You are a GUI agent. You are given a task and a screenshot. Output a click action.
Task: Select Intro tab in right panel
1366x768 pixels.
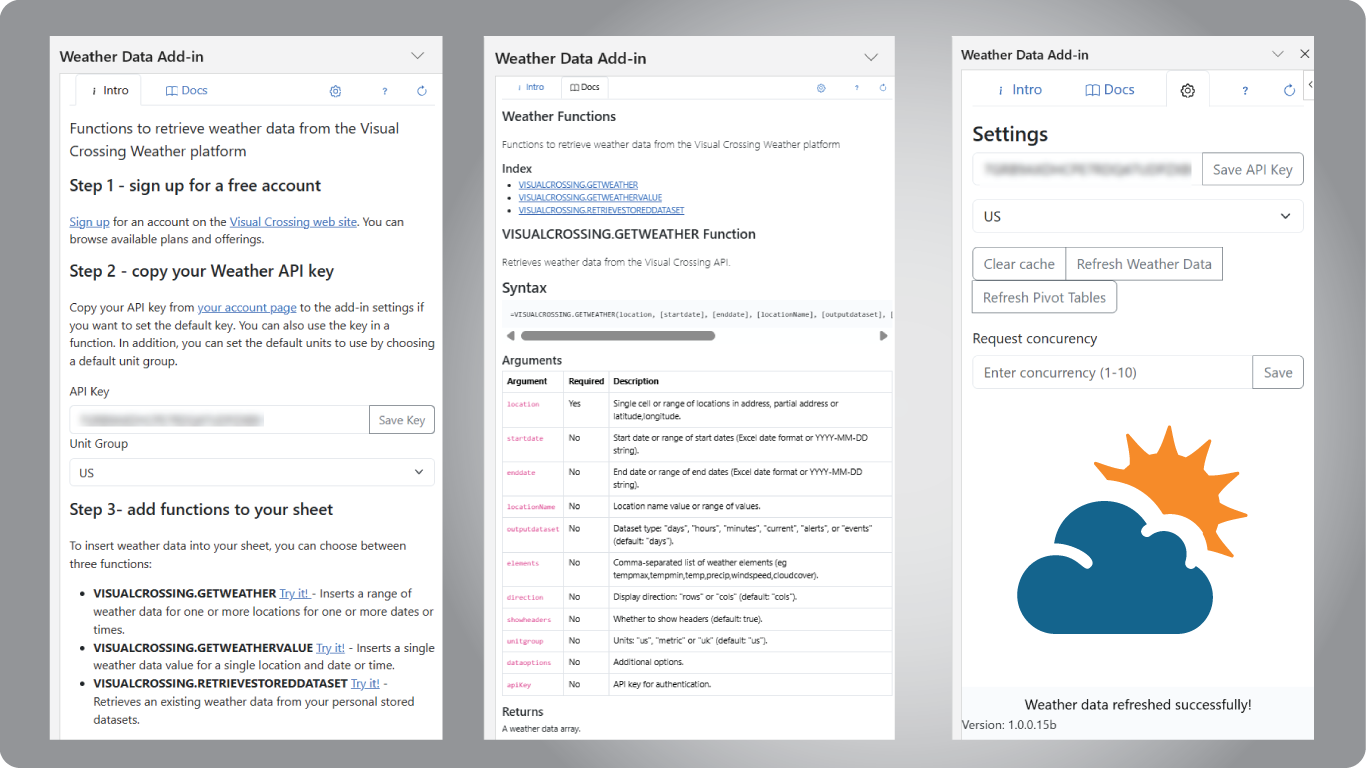pos(1019,89)
